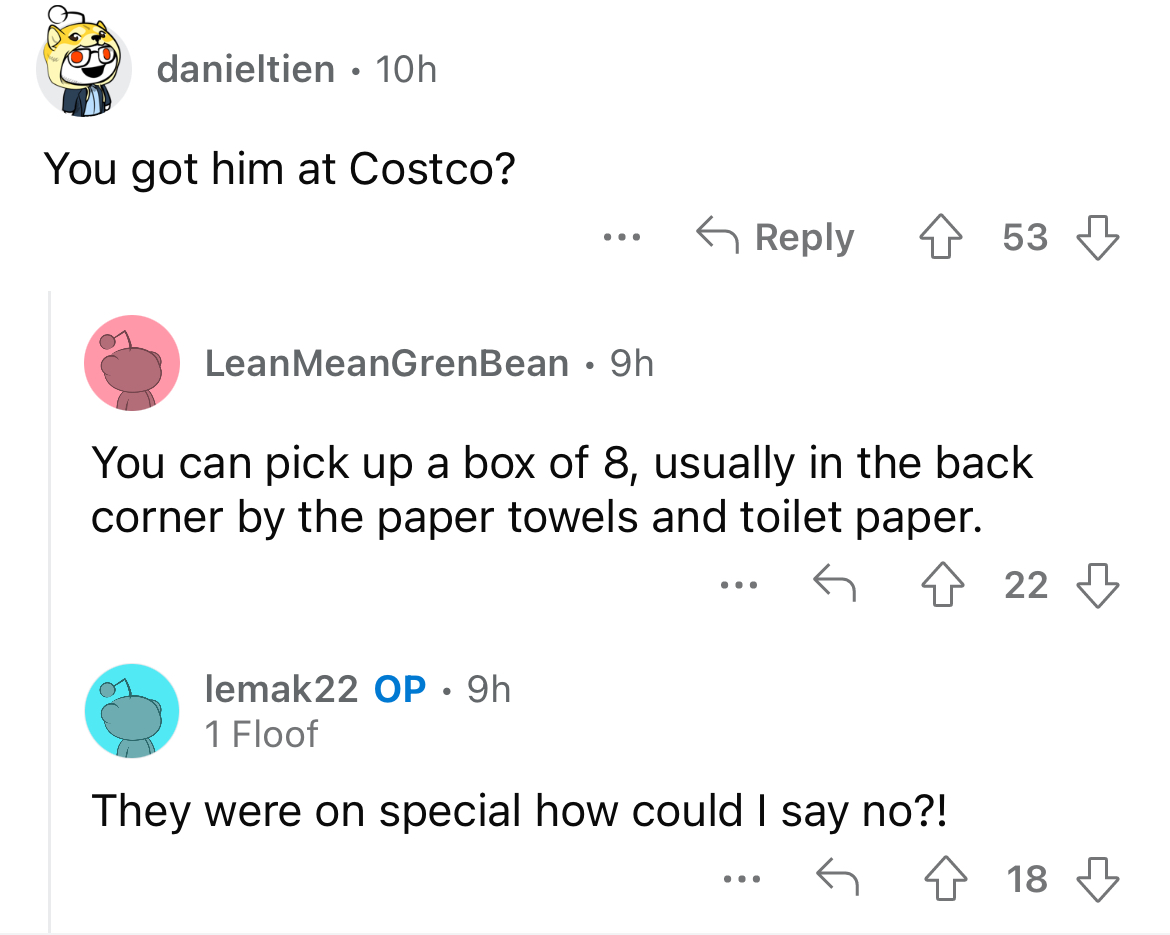Open three-dot menu on LeanMeanGrenBean's comment

pyautogui.click(x=739, y=586)
